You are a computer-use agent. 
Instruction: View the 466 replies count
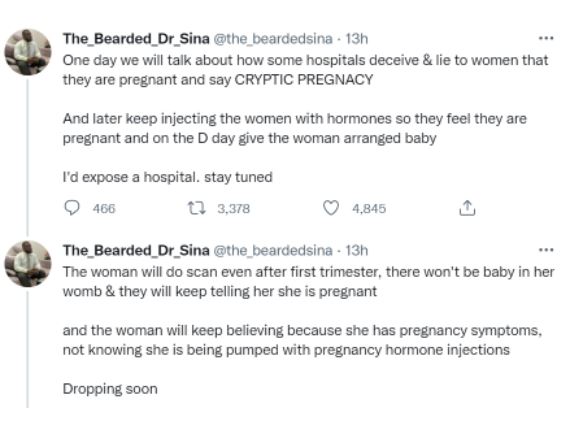pyautogui.click(x=104, y=209)
